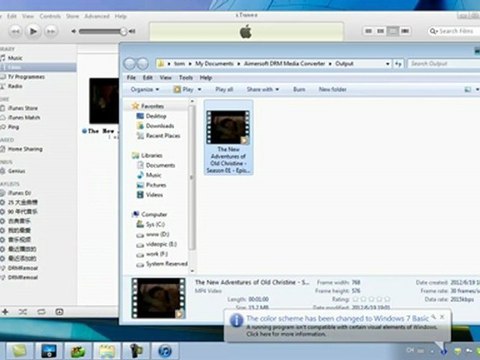Viewport: 480px width, 360px height.
Task: Click the Search Output field
Action: 443,63
